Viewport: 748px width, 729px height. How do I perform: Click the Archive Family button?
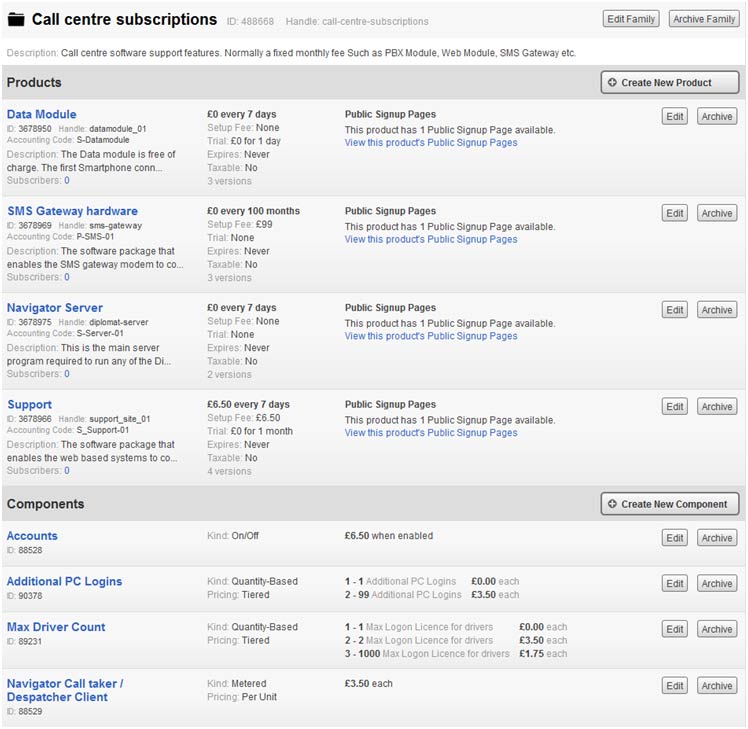[x=704, y=19]
